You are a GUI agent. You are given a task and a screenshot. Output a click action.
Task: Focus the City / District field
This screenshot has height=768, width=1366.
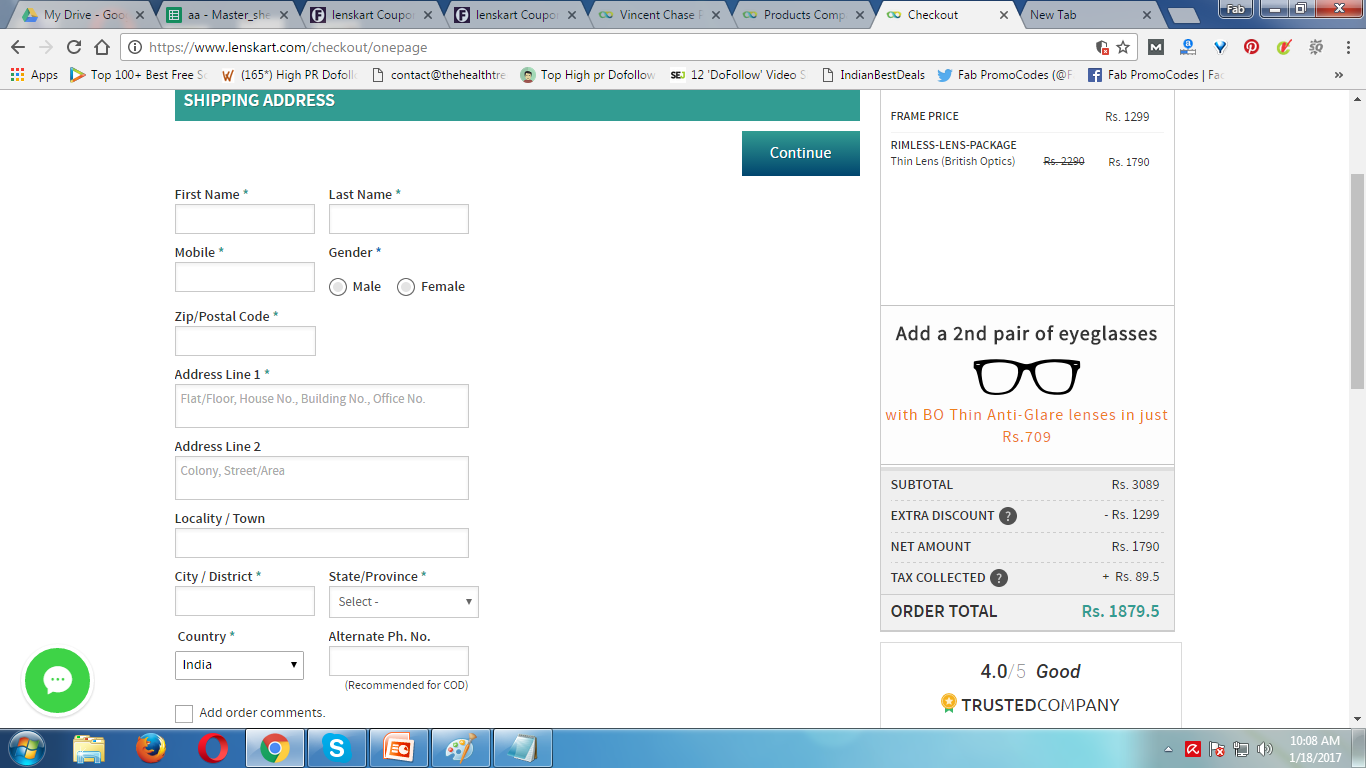click(245, 601)
